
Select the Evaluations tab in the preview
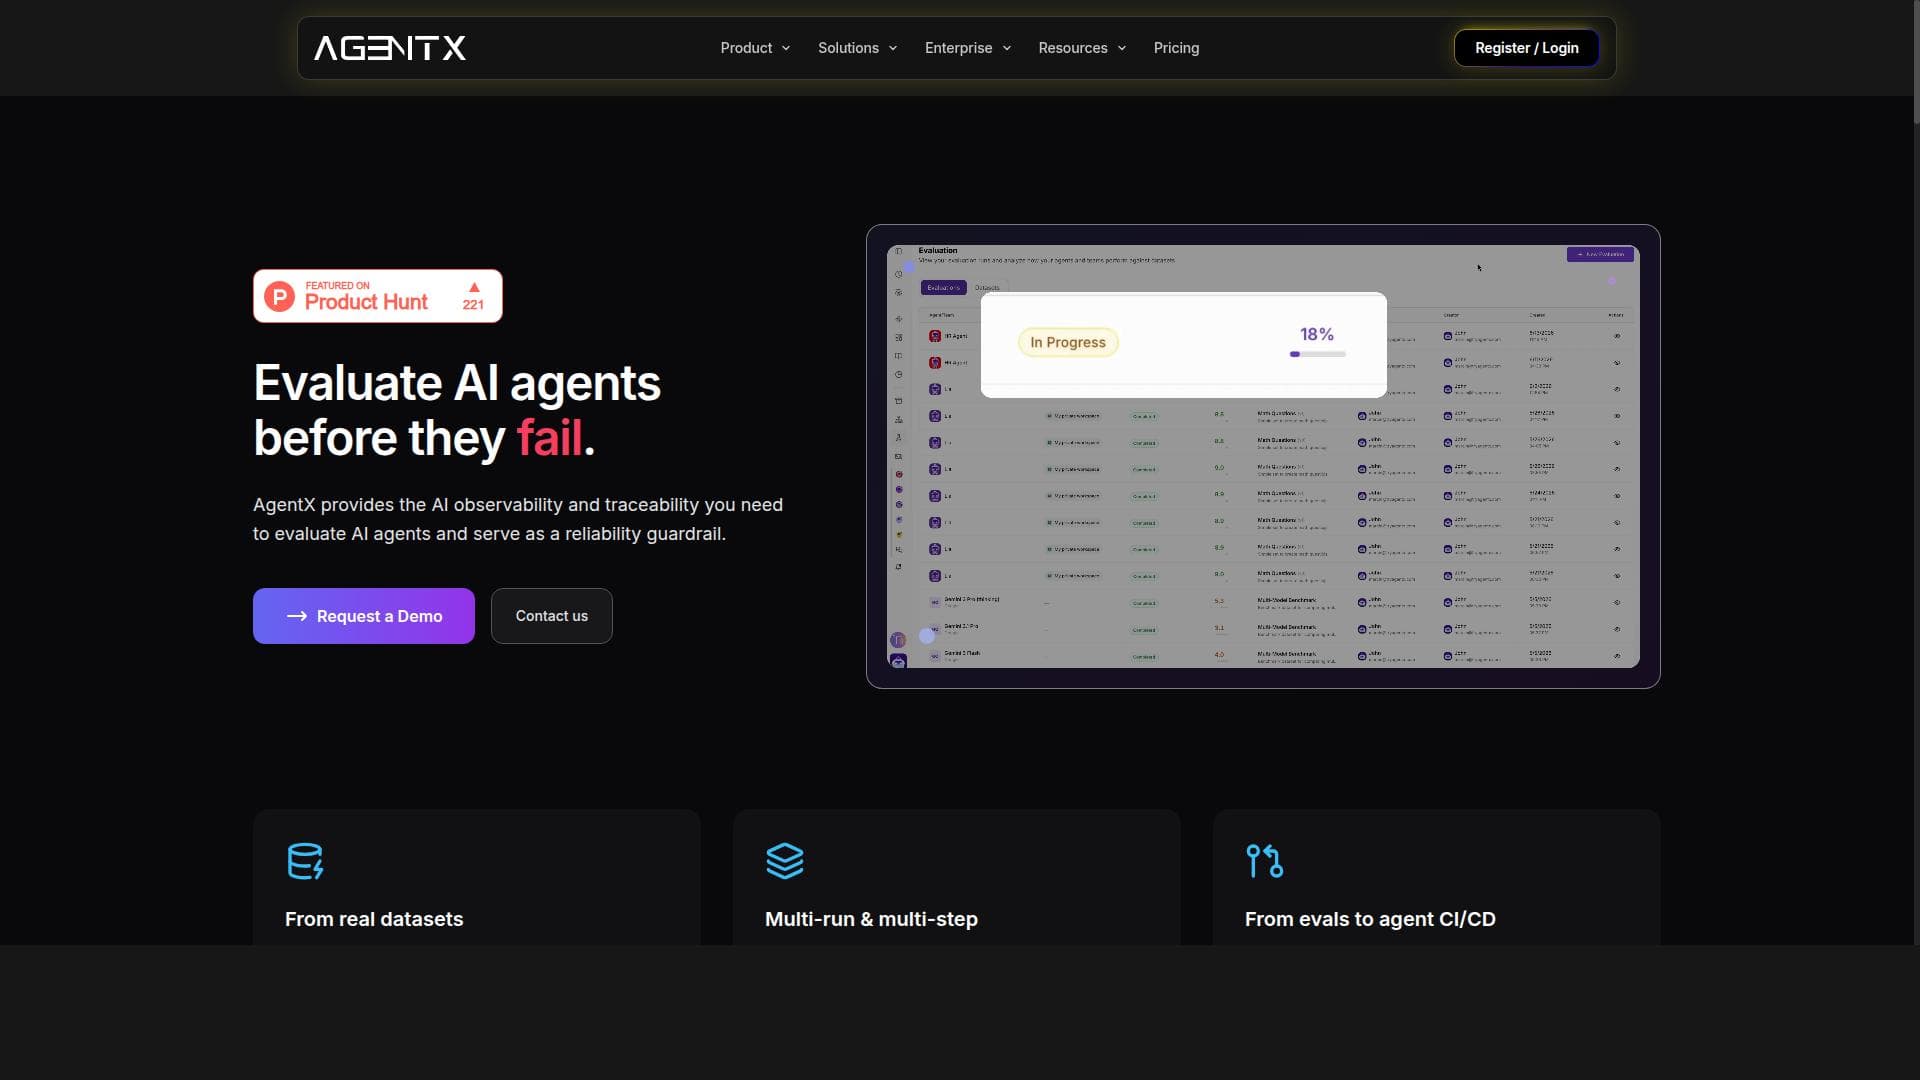tap(943, 288)
